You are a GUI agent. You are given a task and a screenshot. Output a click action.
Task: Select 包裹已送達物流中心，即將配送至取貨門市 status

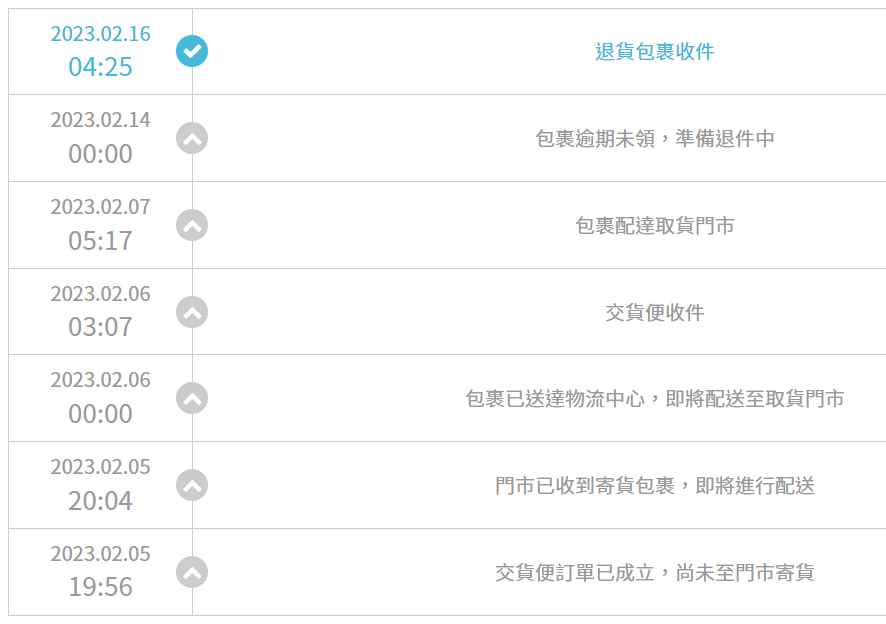click(654, 399)
